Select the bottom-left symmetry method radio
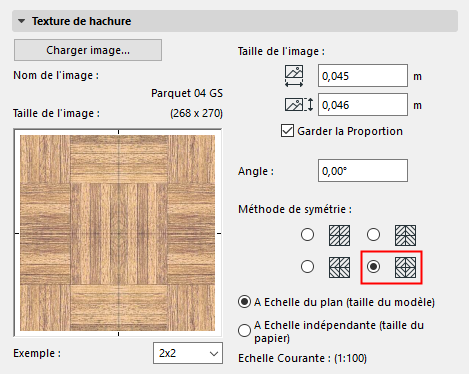This screenshot has height=374, width=469. pyautogui.click(x=307, y=267)
